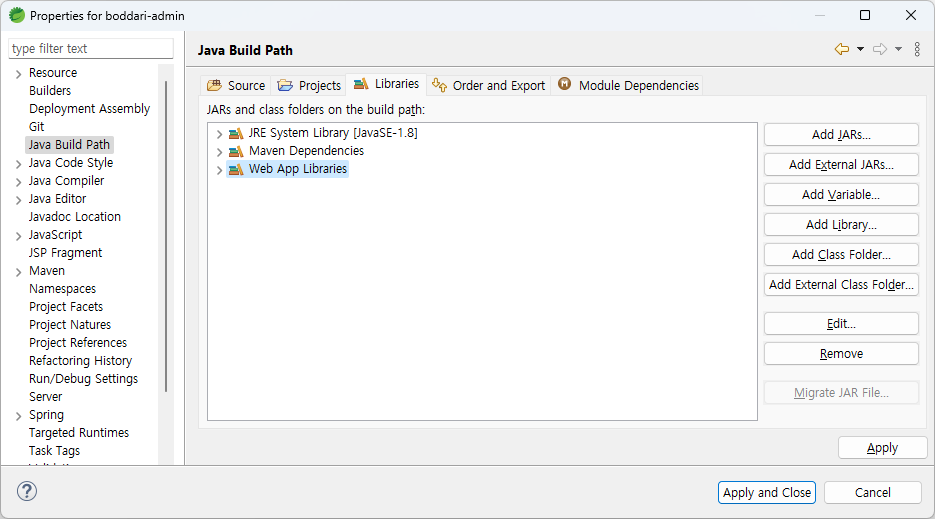This screenshot has width=935, height=519.
Task: Click the Add Variable button
Action: [x=841, y=194]
